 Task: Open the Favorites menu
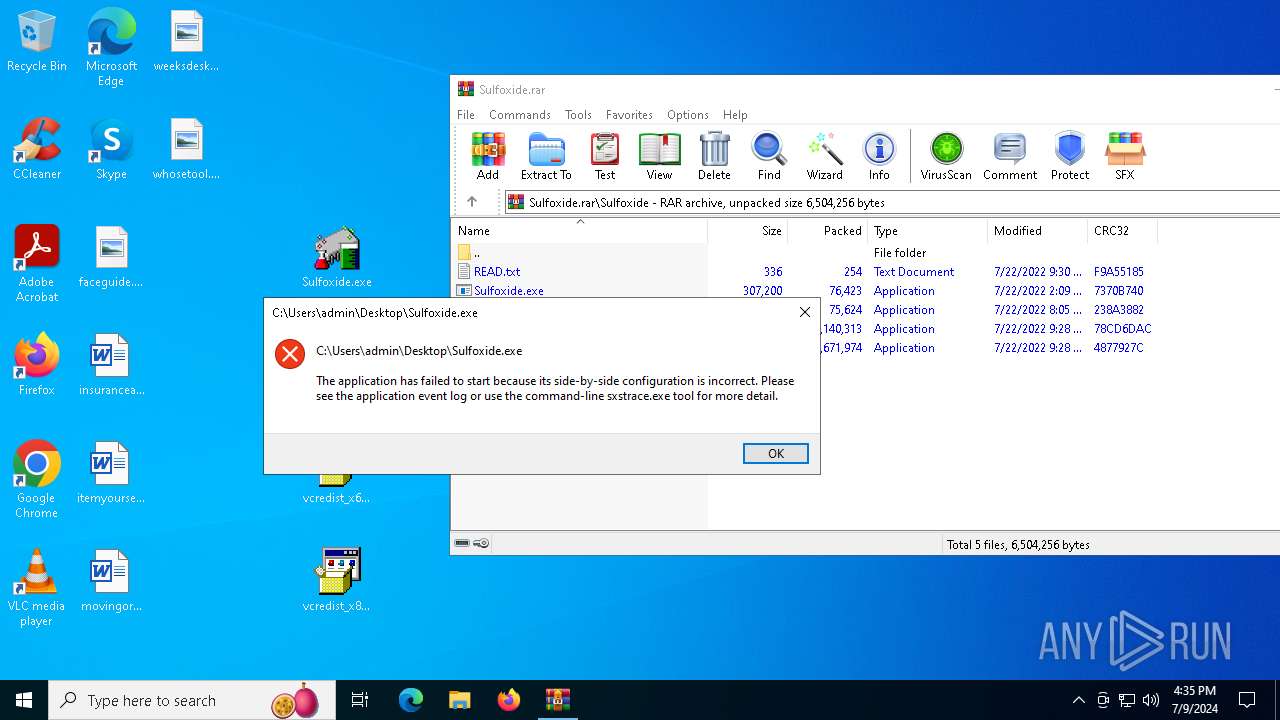pyautogui.click(x=629, y=115)
